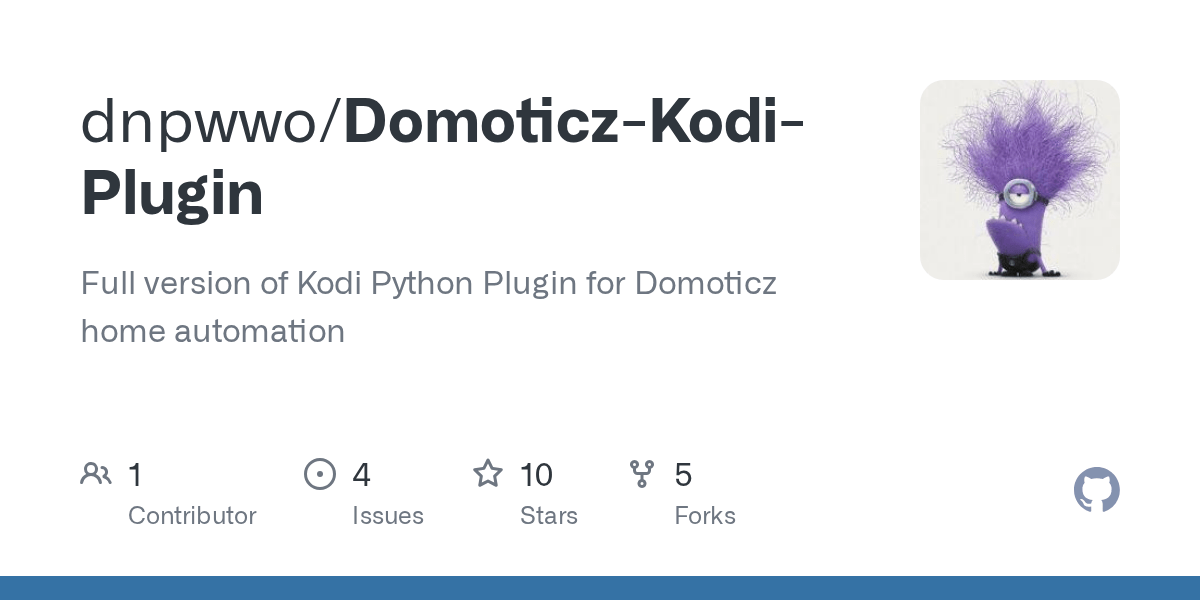Image resolution: width=1200 pixels, height=600 pixels.
Task: Select the Full version of Kodi description line
Action: click(x=429, y=284)
